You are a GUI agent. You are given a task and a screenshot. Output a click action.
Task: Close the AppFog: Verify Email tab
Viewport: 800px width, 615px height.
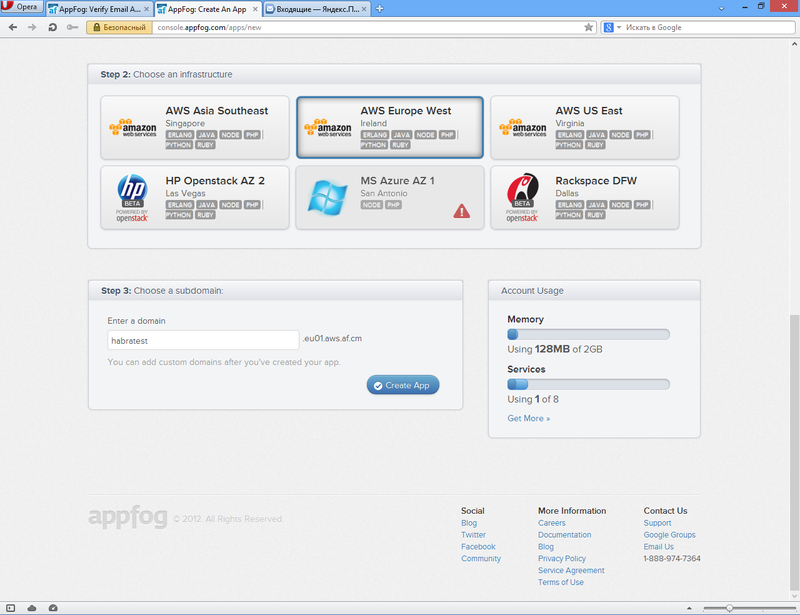click(x=146, y=9)
